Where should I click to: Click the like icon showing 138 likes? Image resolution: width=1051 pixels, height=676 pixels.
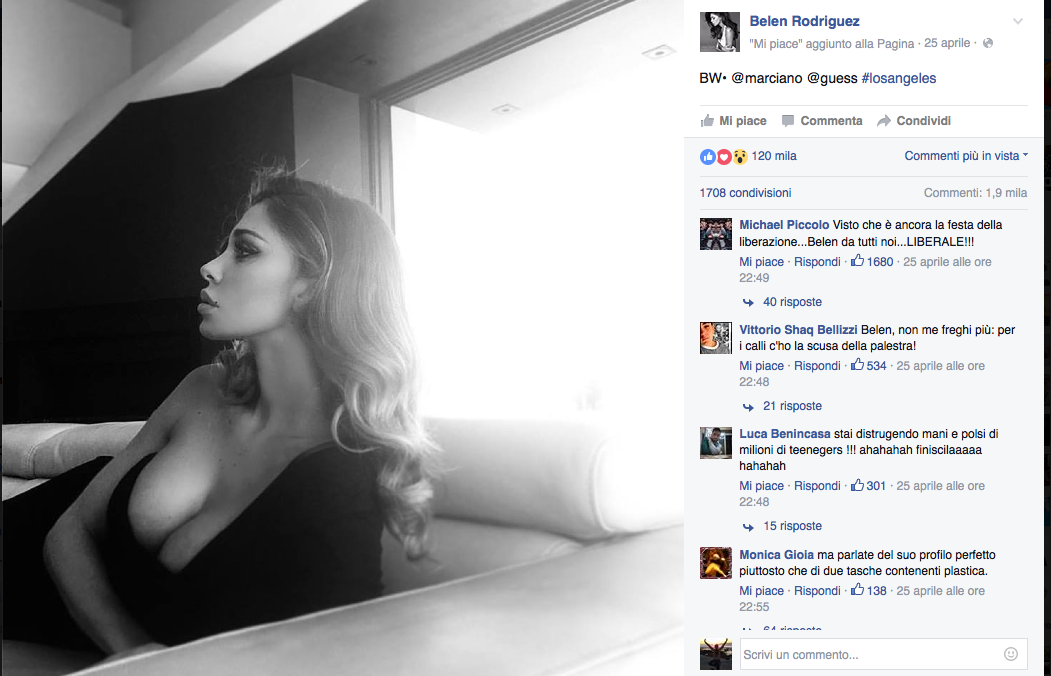tap(857, 590)
